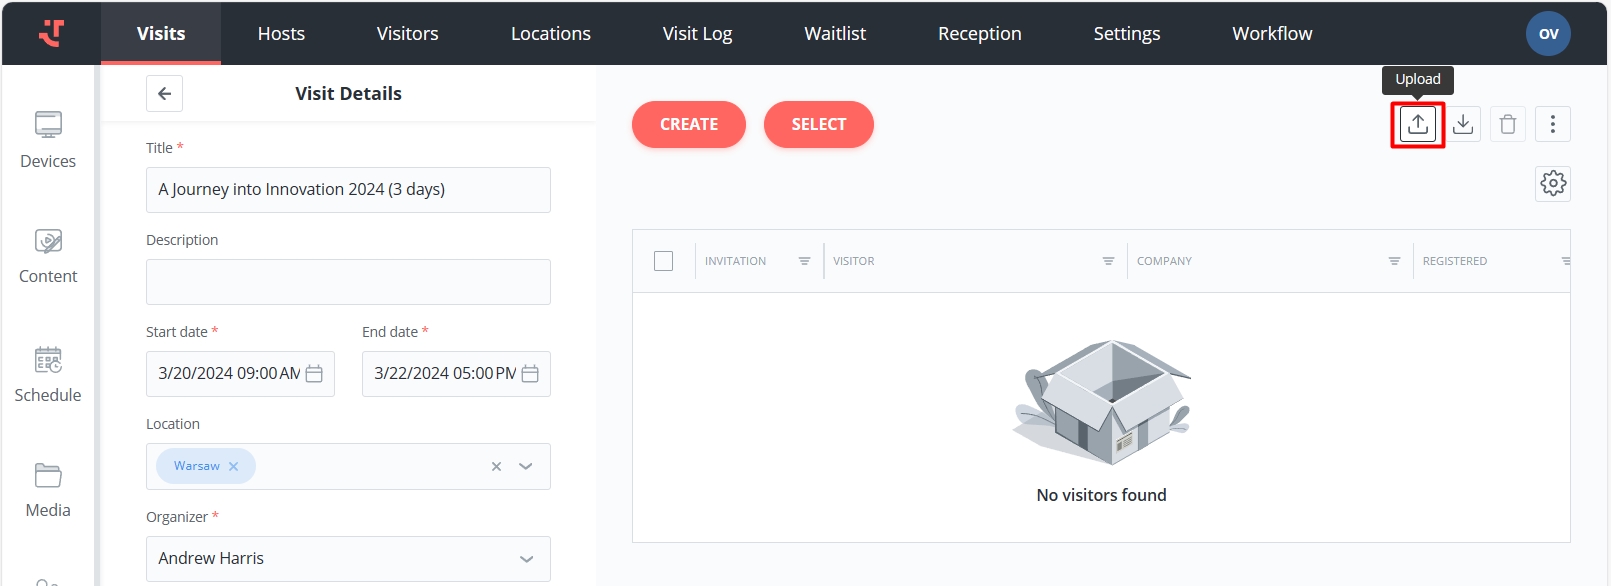Image resolution: width=1611 pixels, height=586 pixels.
Task: Click the download visitors icon
Action: (x=1463, y=124)
